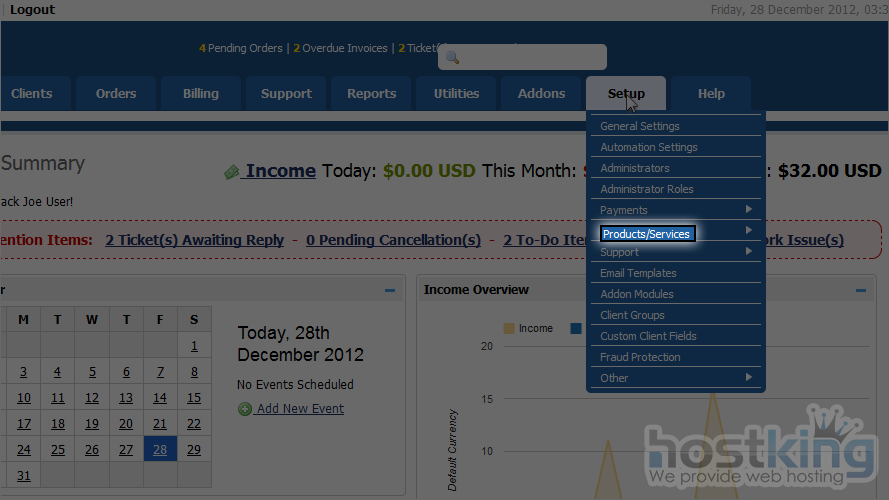Image resolution: width=889 pixels, height=500 pixels.
Task: Expand the Support submenu in Setup dropdown
Action: (749, 252)
